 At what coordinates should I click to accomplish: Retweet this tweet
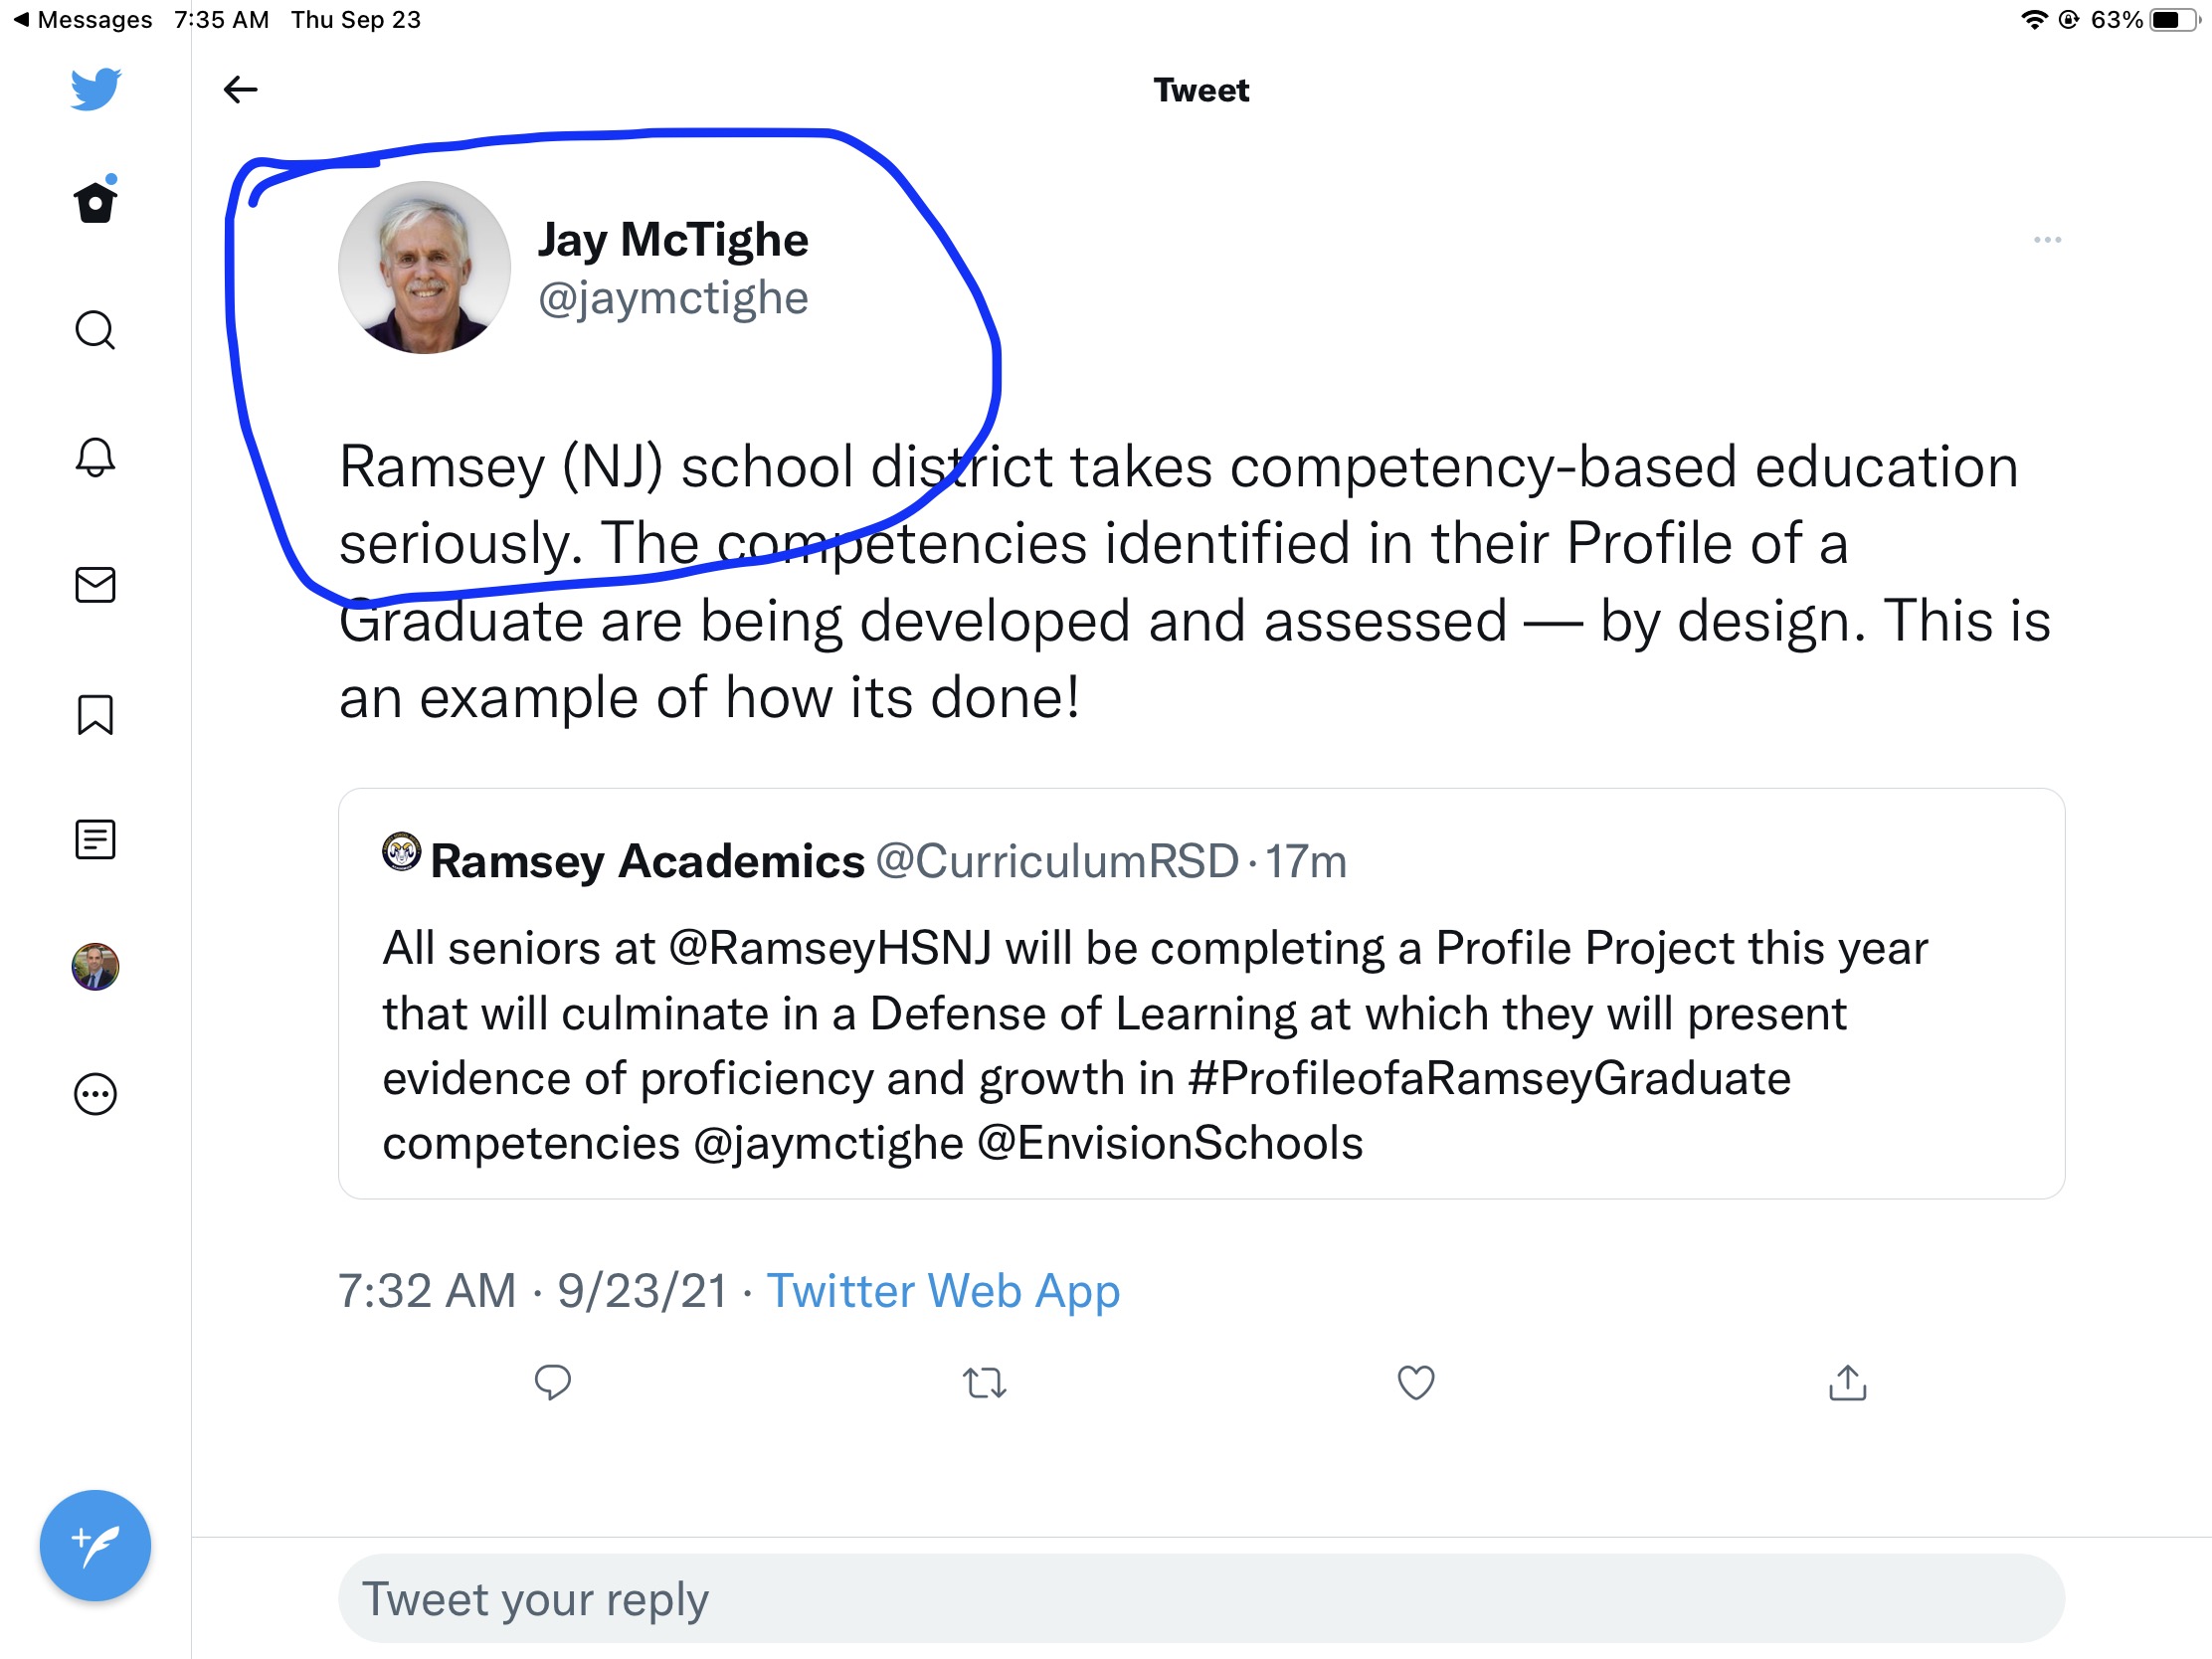click(984, 1383)
